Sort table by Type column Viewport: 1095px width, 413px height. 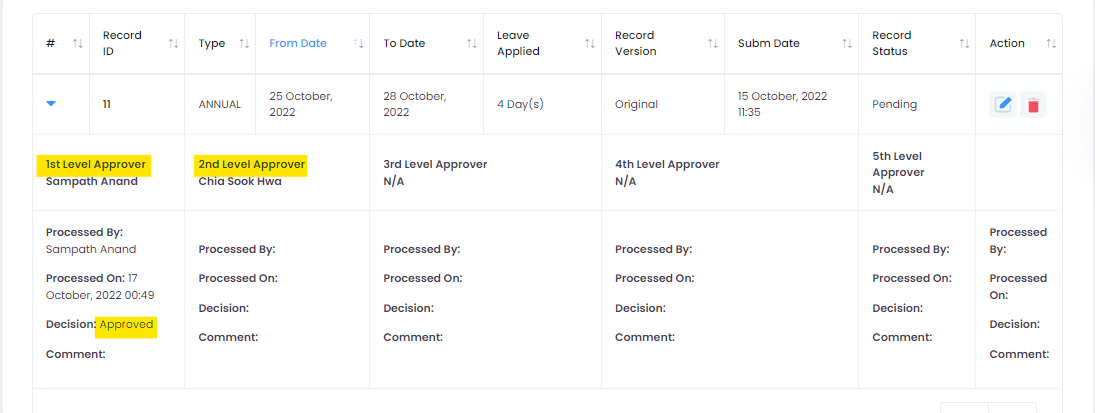[245, 43]
